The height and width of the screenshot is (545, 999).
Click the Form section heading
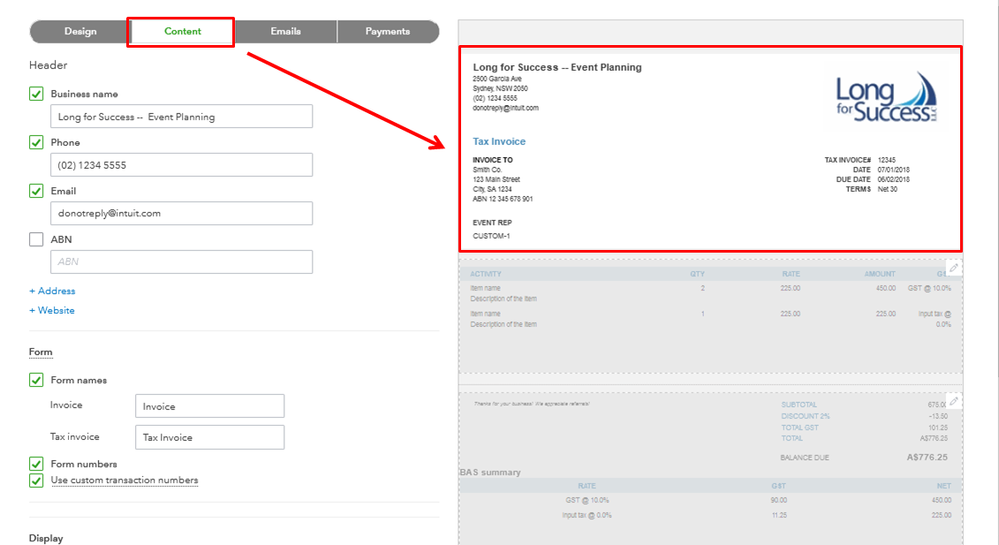click(41, 352)
